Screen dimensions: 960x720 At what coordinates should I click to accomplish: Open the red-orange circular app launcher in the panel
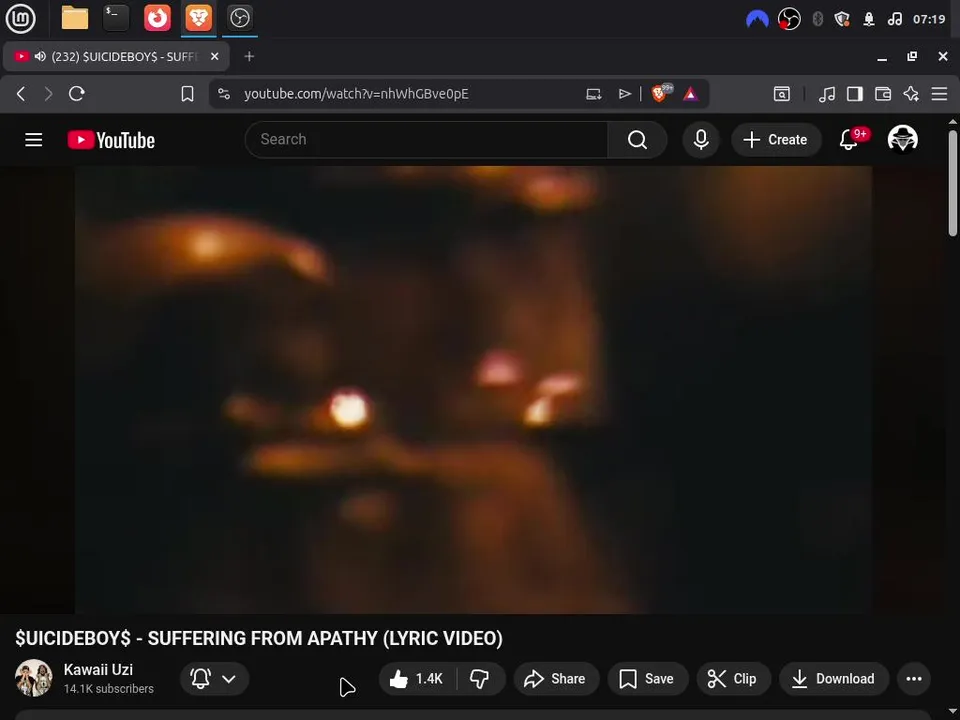point(157,18)
